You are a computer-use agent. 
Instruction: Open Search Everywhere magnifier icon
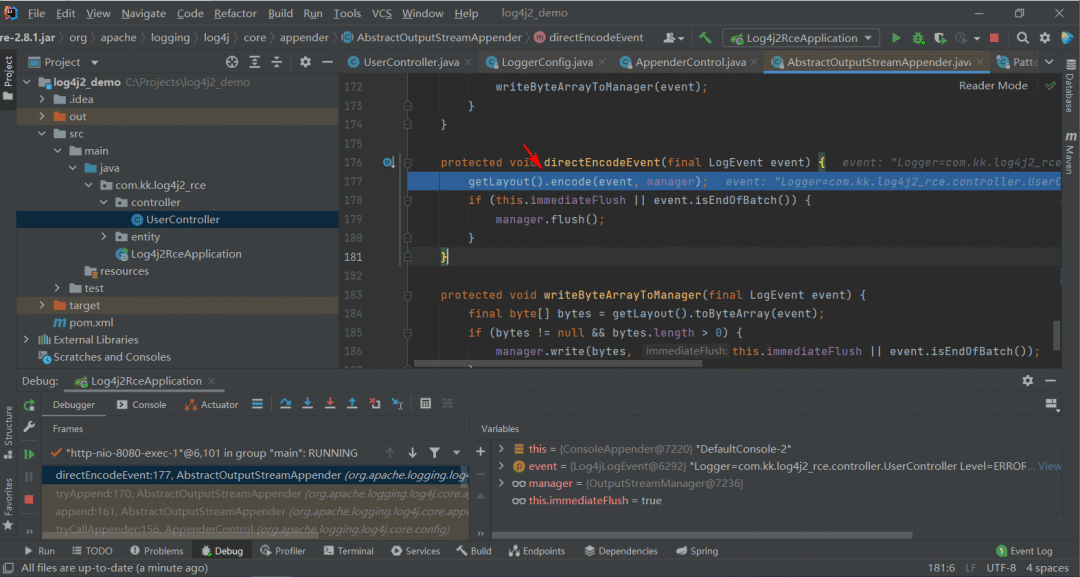click(x=1022, y=38)
